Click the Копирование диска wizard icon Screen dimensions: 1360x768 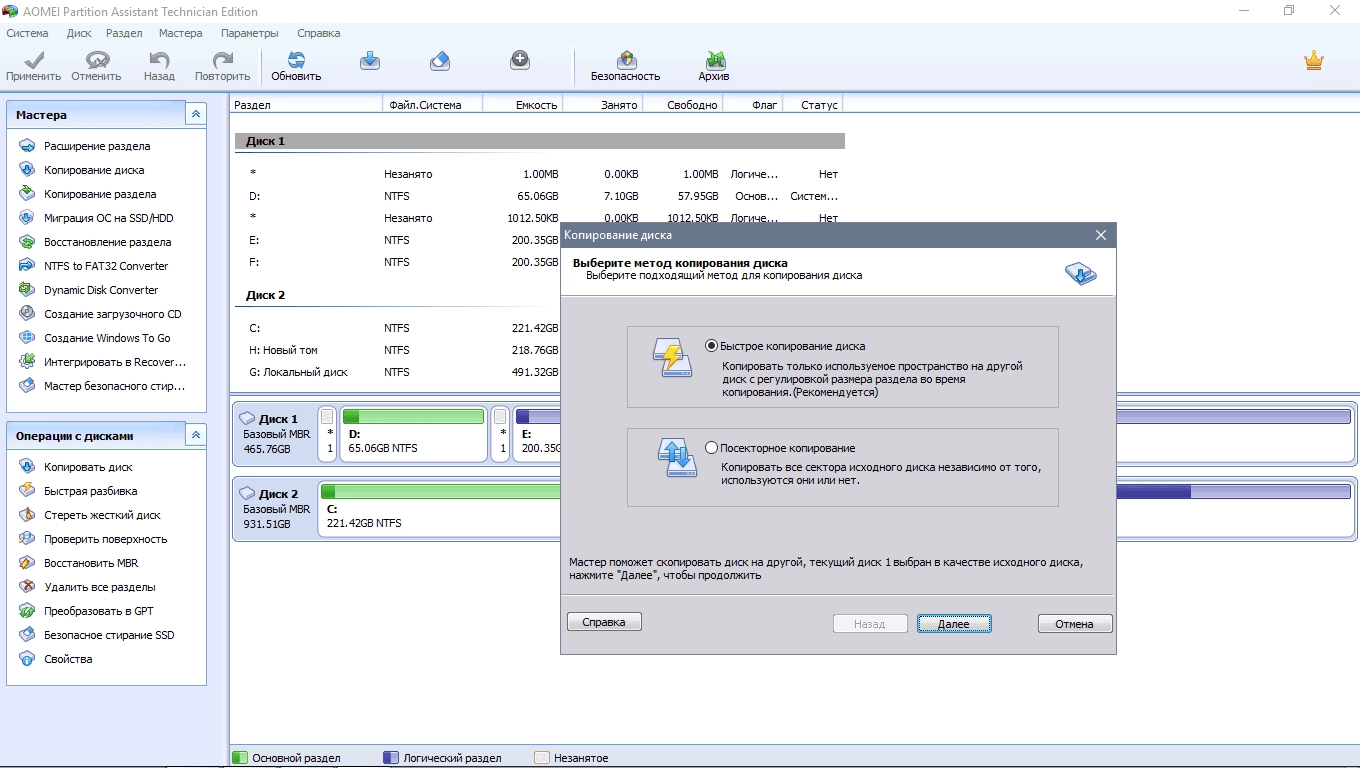pos(27,170)
